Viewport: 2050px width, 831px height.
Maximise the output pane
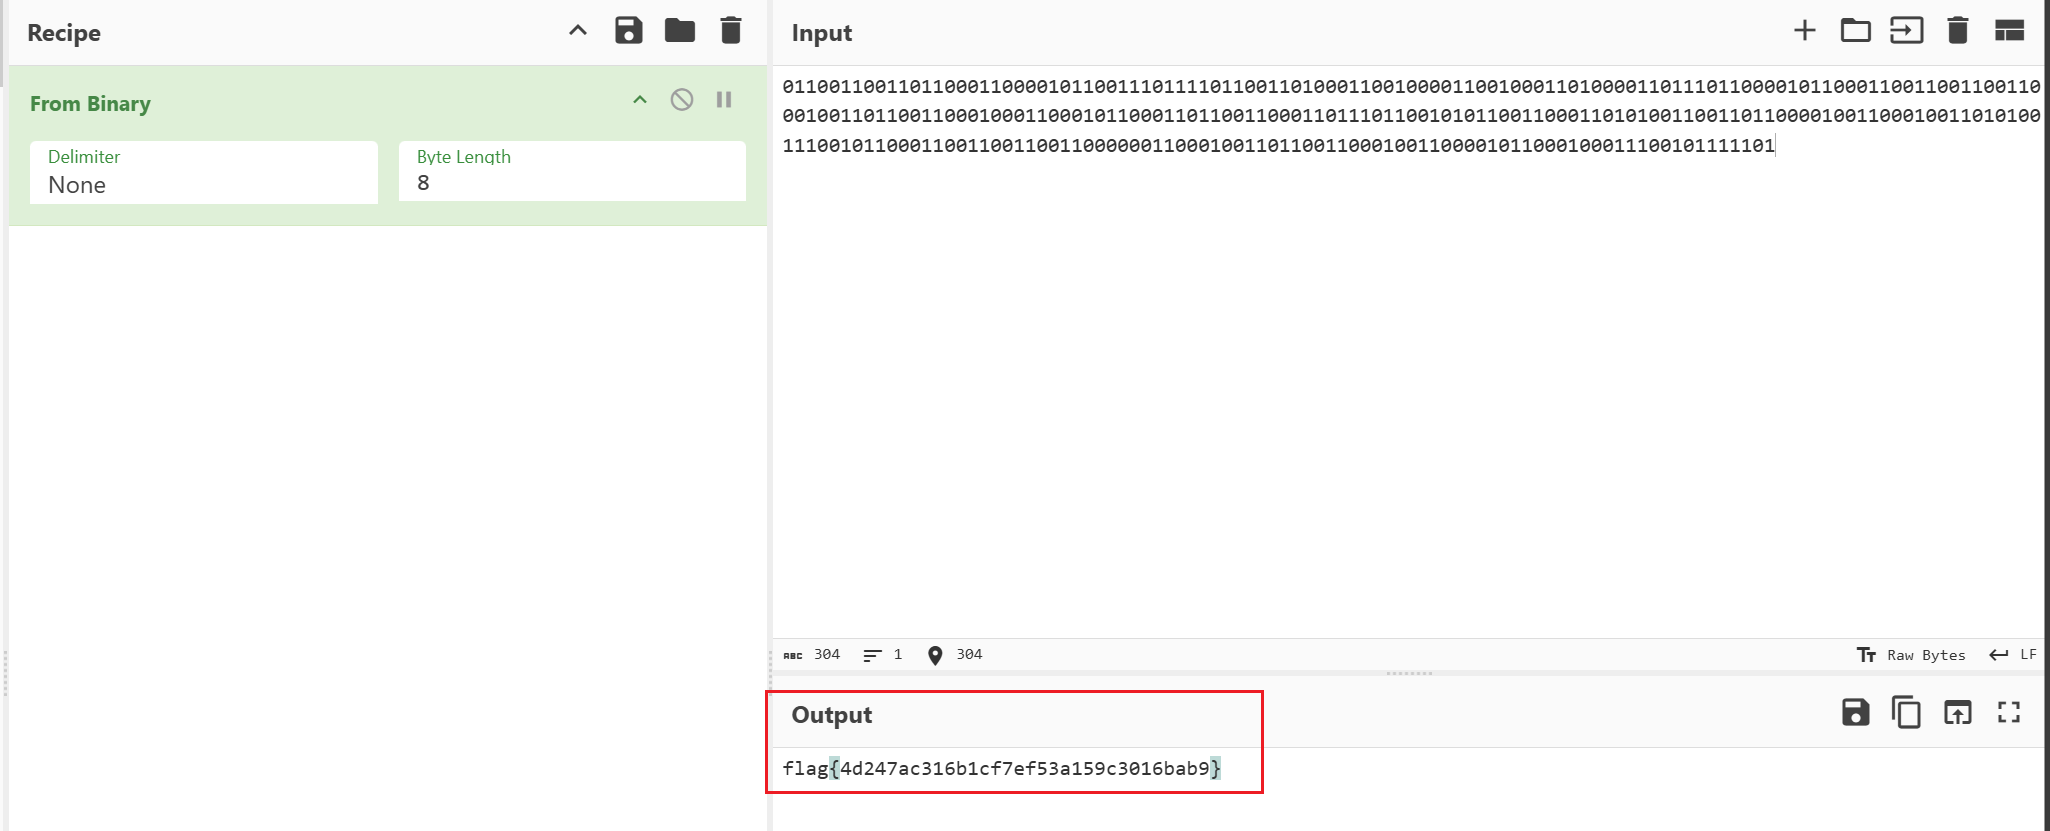click(x=2009, y=712)
